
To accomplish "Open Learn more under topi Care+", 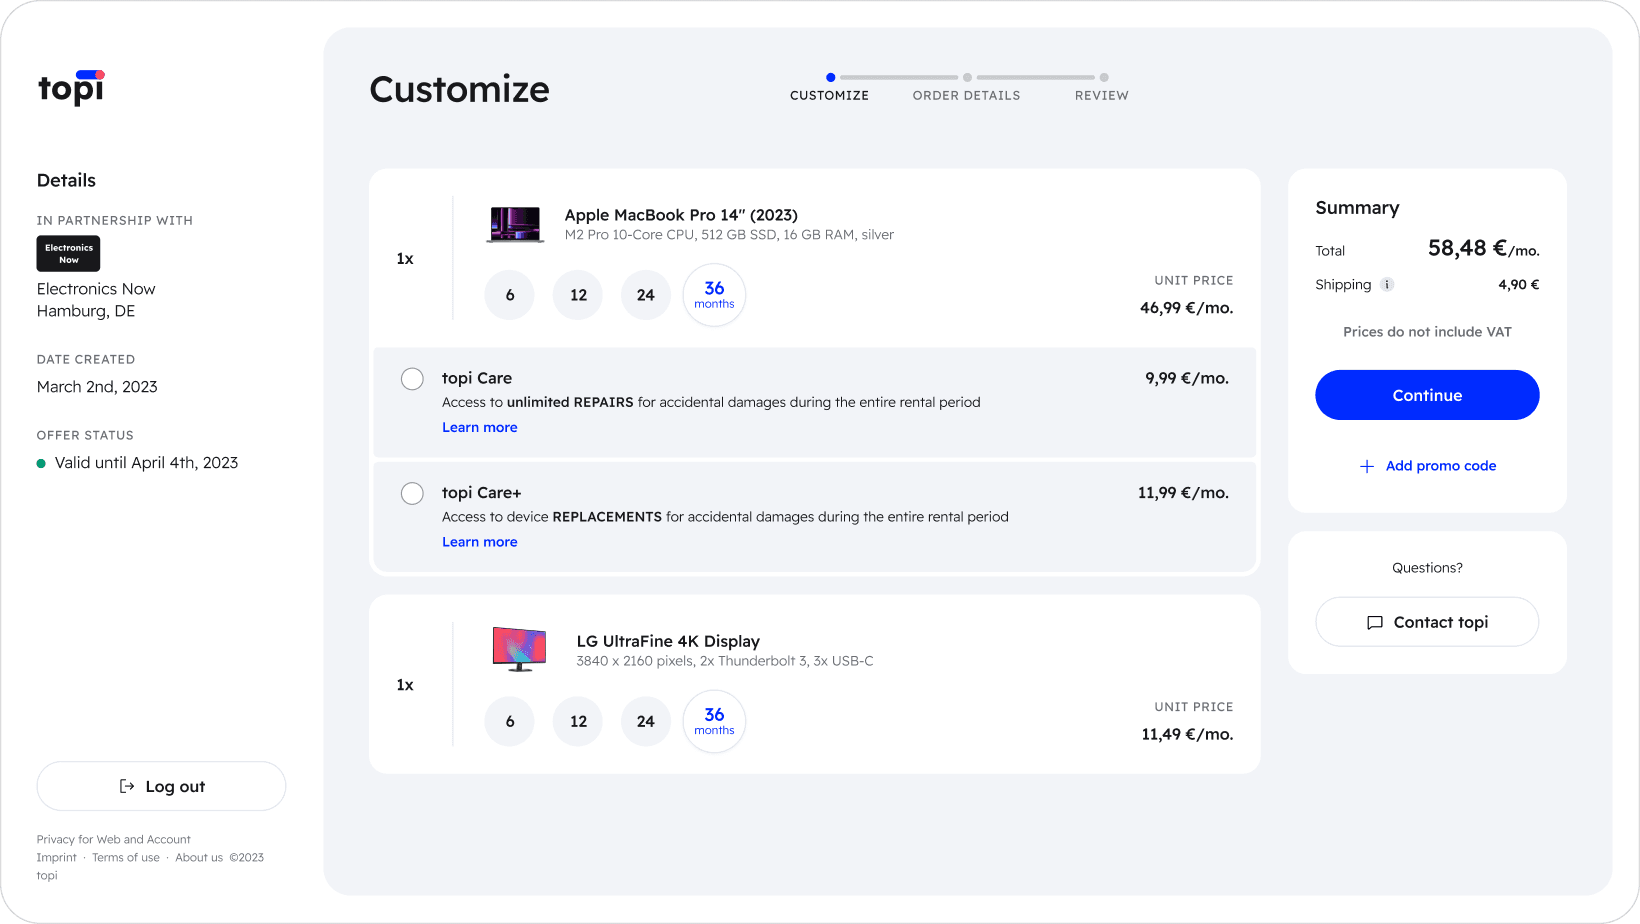I will click(x=480, y=542).
